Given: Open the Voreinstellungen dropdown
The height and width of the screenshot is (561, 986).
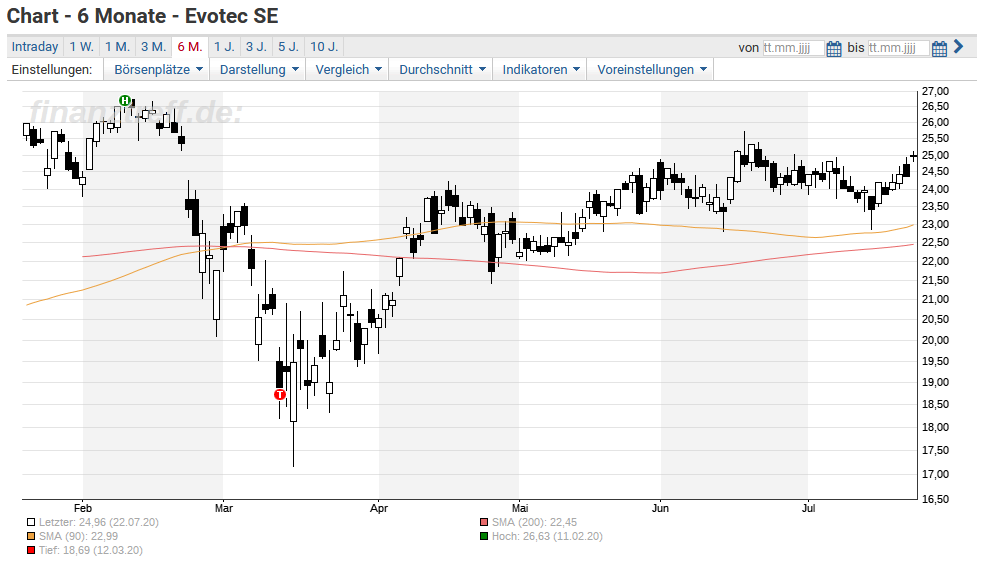Looking at the screenshot, I should click(x=651, y=70).
